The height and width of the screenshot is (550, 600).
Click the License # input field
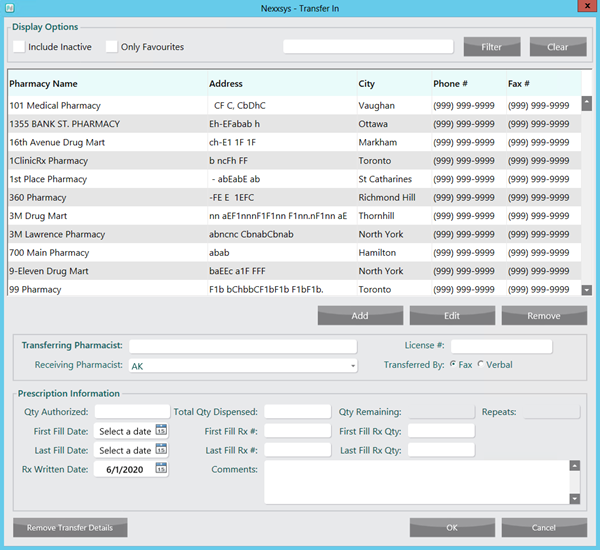click(x=501, y=346)
